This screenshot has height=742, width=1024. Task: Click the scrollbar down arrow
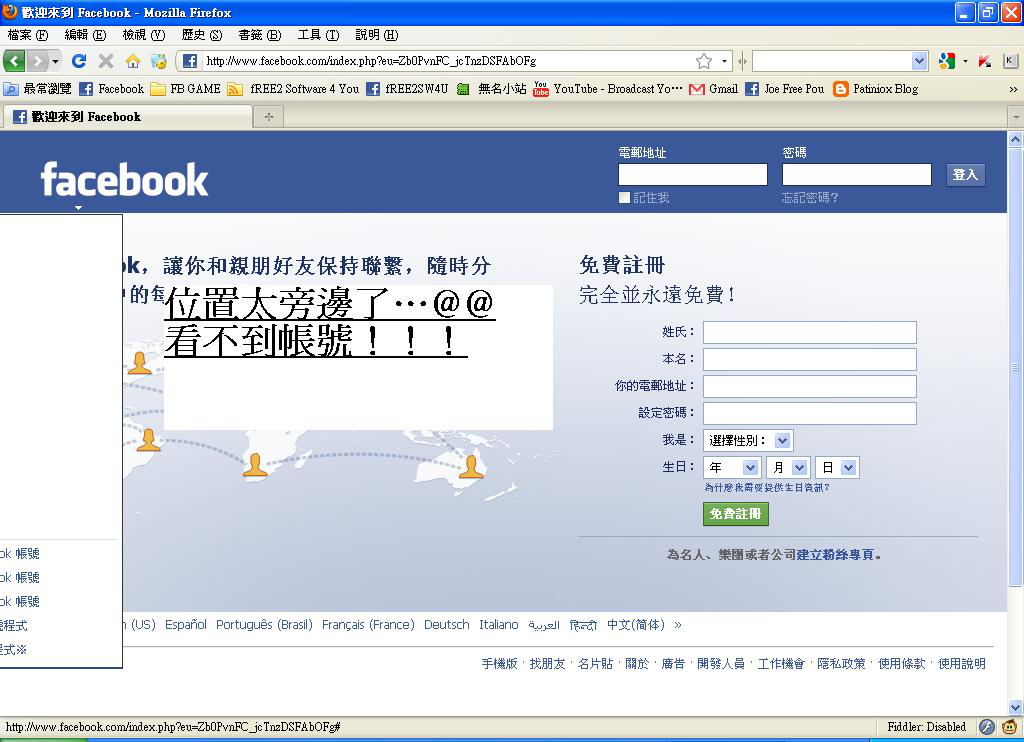[x=1015, y=707]
